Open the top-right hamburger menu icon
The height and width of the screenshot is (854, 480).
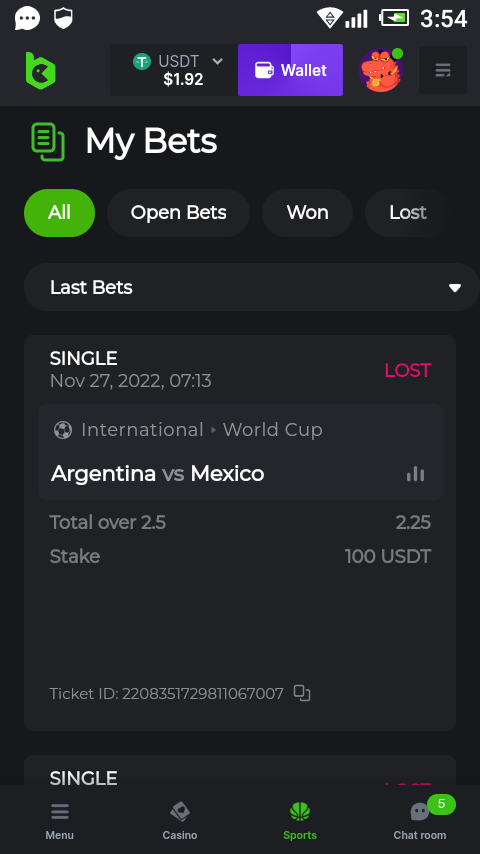[x=442, y=70]
